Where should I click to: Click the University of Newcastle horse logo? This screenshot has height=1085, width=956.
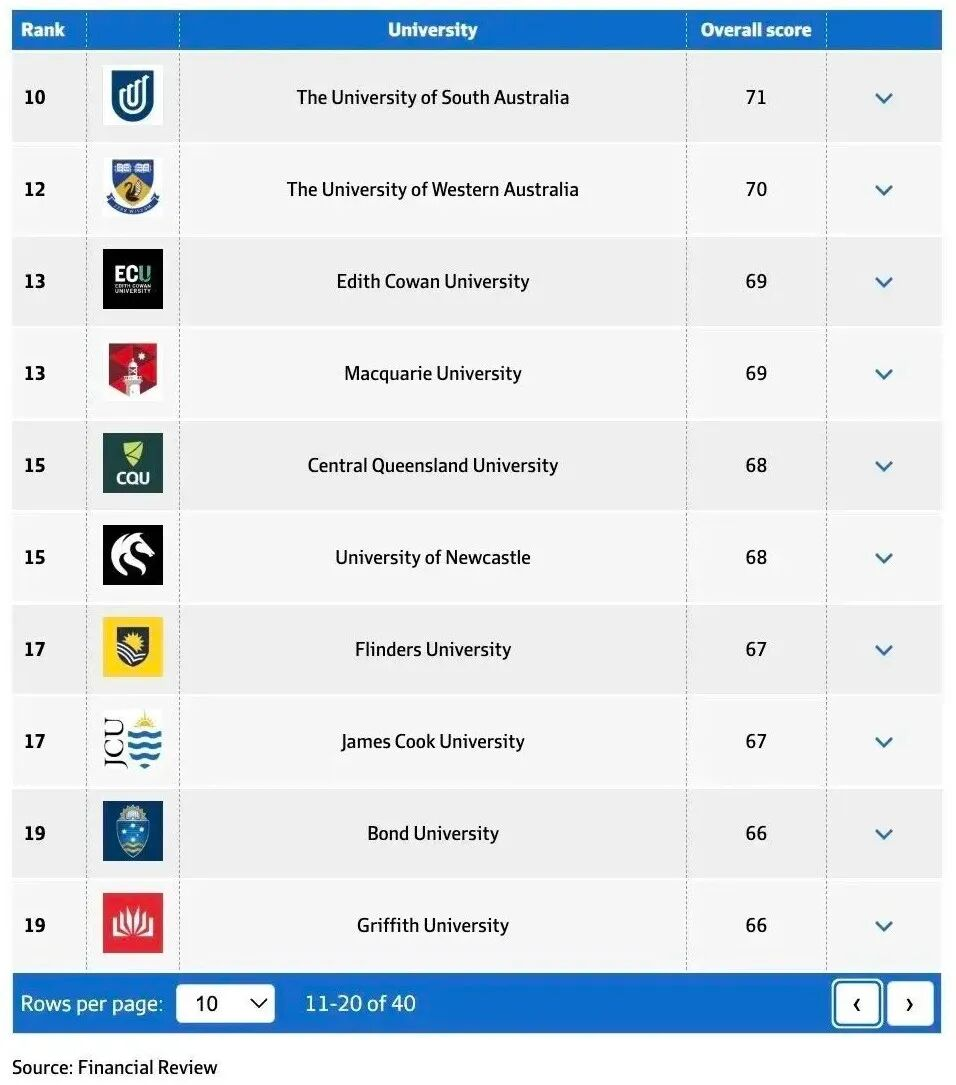coord(132,556)
